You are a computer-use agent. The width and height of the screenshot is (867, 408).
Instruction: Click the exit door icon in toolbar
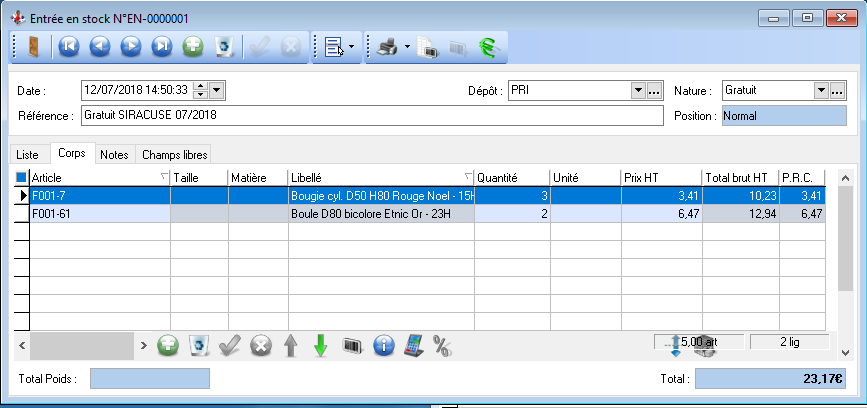coord(33,46)
